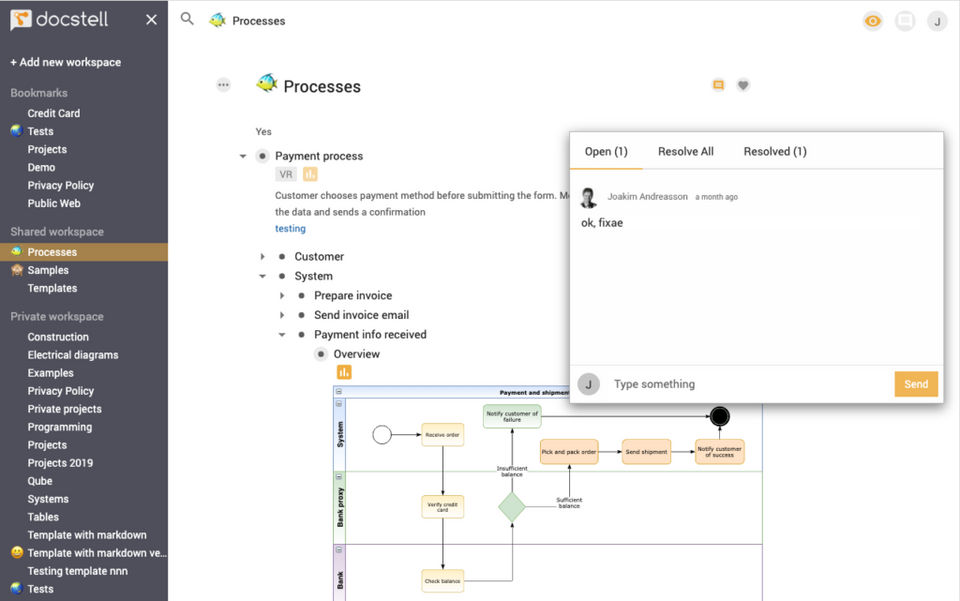This screenshot has height=601, width=960.
Task: Open the orange chart icon under Payment process
Action: pos(310,174)
